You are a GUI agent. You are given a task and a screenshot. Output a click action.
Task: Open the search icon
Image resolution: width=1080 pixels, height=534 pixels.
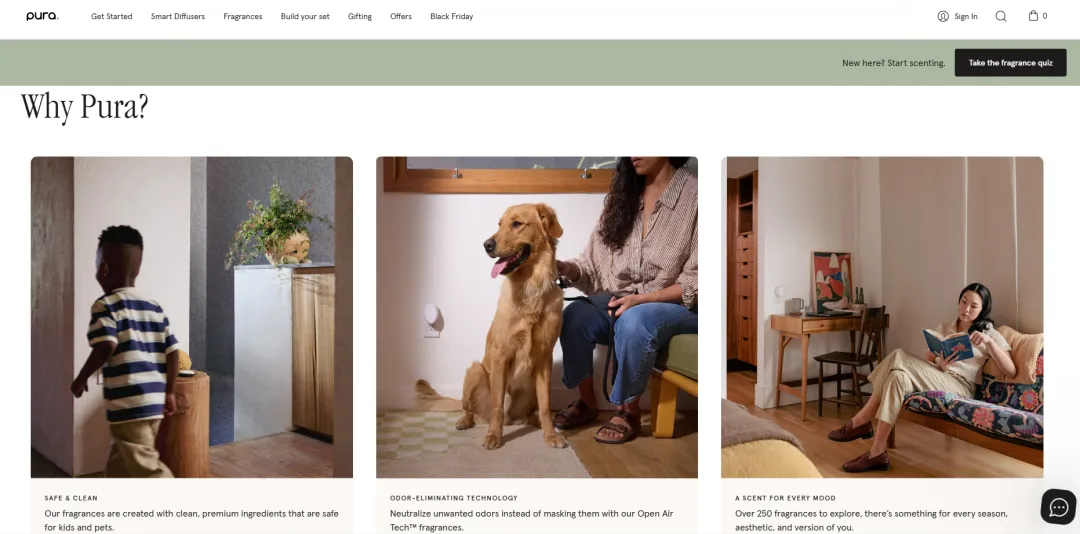[x=1001, y=17]
